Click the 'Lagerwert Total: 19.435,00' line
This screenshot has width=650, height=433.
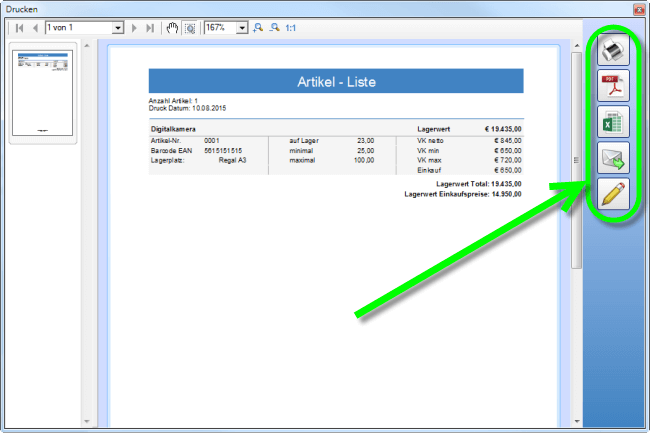click(479, 184)
